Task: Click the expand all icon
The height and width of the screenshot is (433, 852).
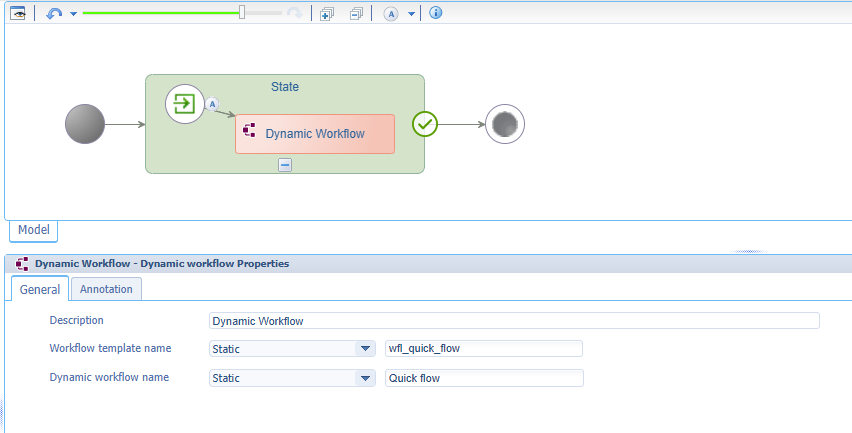Action: (326, 13)
